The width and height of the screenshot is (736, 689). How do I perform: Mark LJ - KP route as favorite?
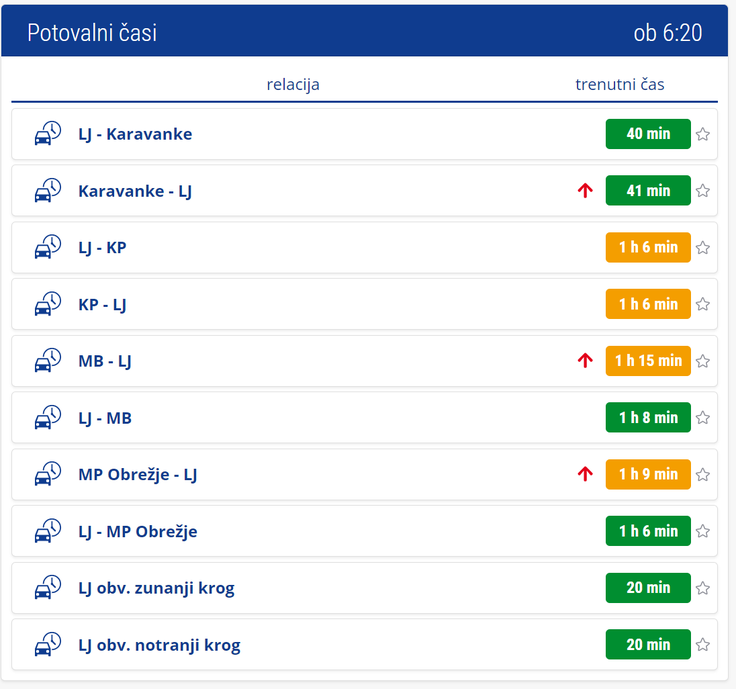703,247
